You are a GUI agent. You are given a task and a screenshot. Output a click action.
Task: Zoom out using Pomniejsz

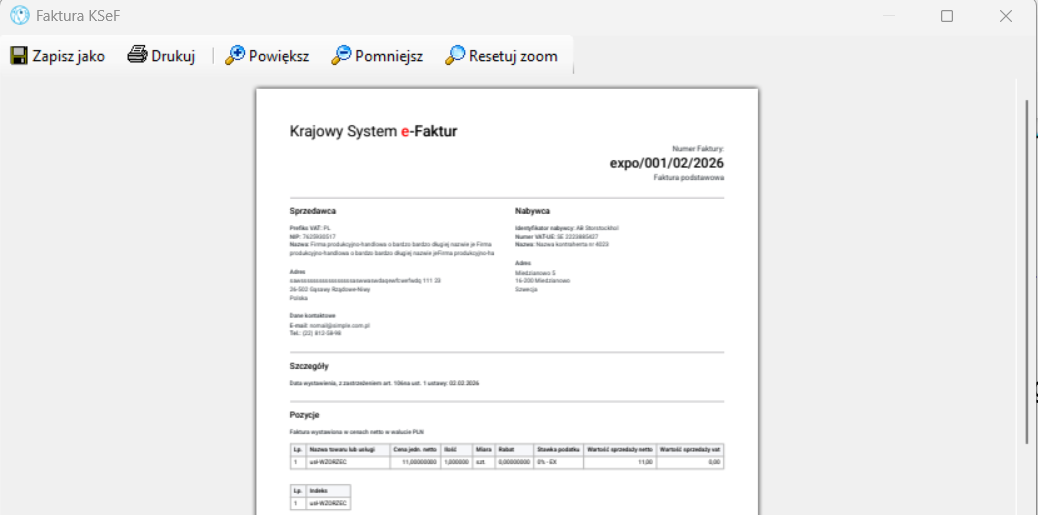point(377,56)
